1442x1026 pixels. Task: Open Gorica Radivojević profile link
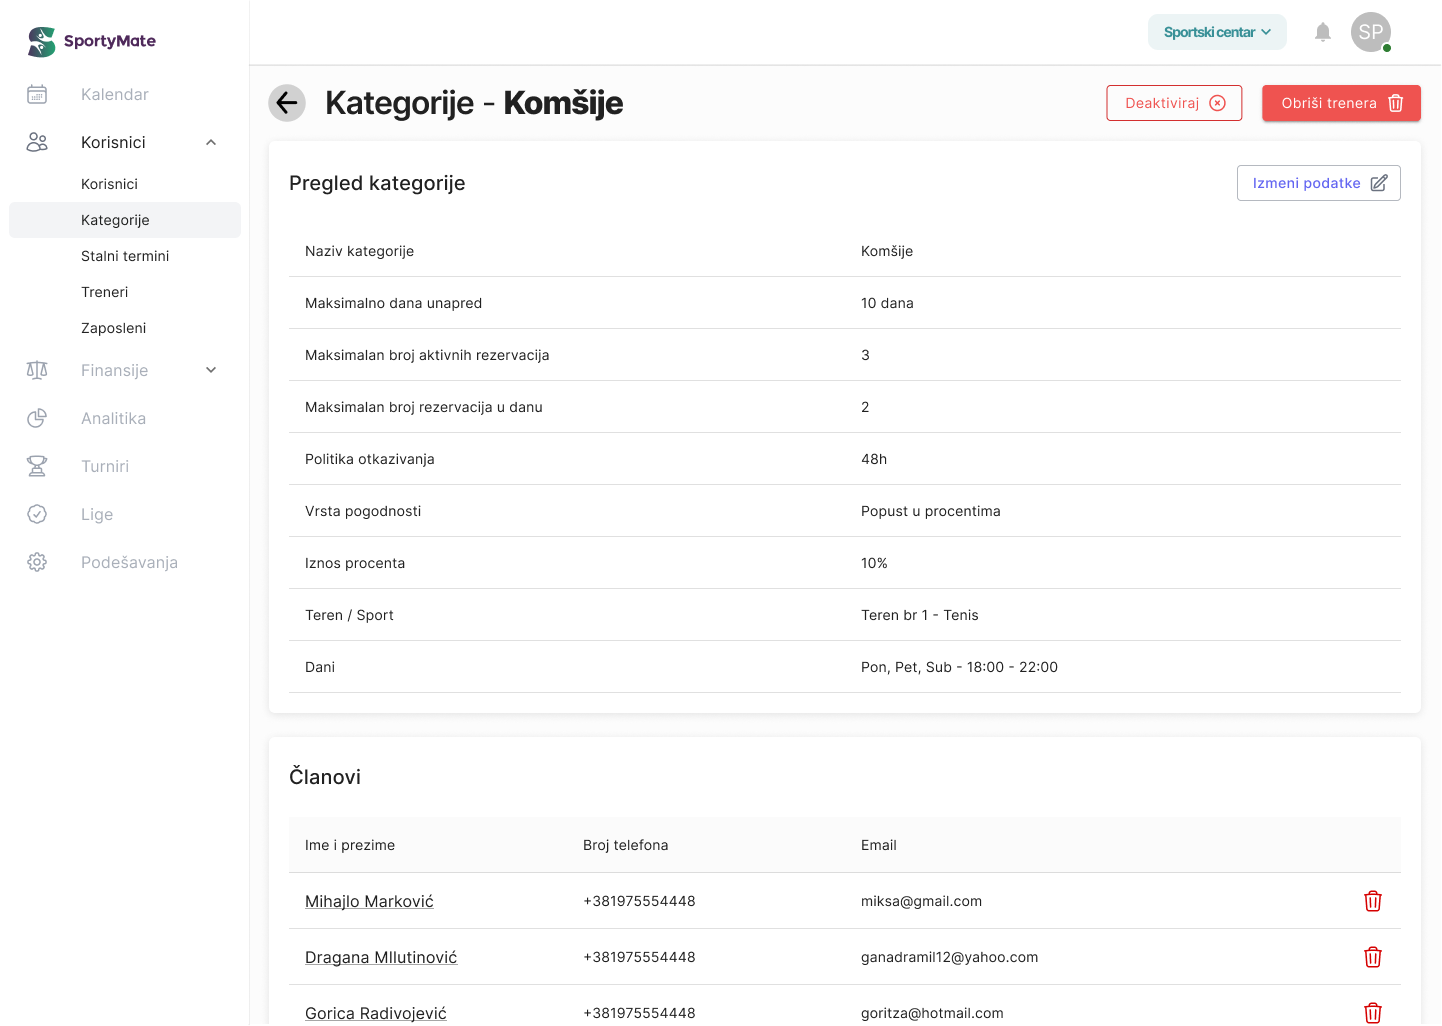click(x=376, y=1013)
